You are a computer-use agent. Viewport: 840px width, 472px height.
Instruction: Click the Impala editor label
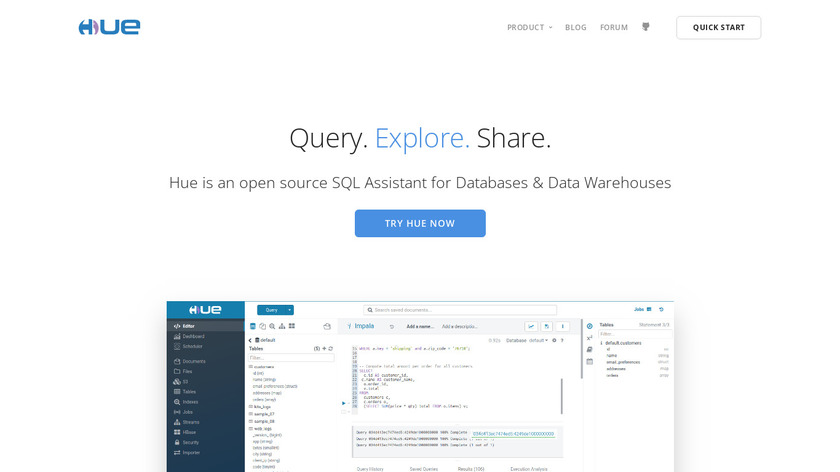click(364, 326)
